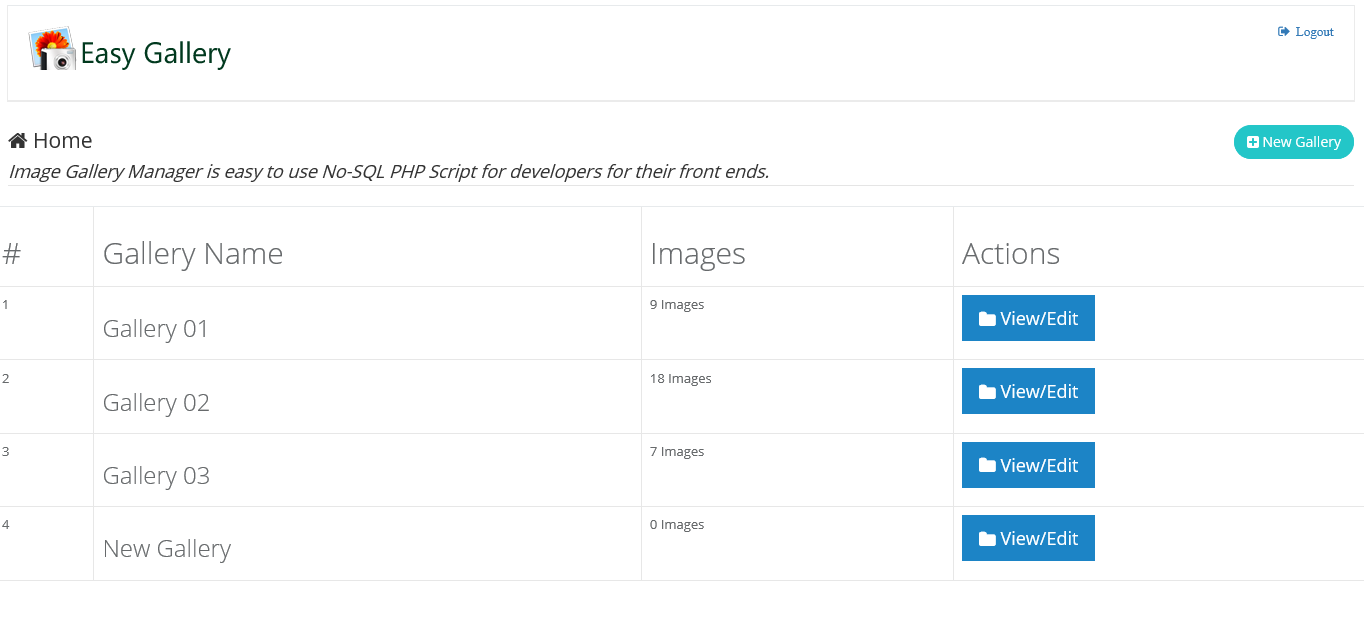Click the Easy Gallery title text
This screenshot has width=1364, height=640.
point(156,53)
